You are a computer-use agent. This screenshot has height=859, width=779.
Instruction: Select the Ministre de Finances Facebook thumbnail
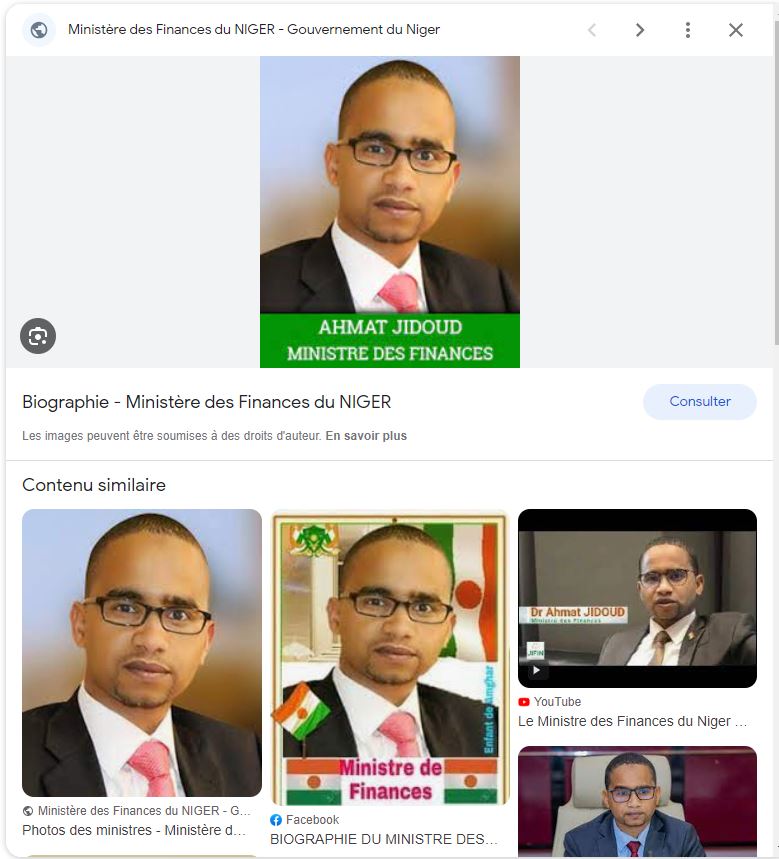(391, 658)
